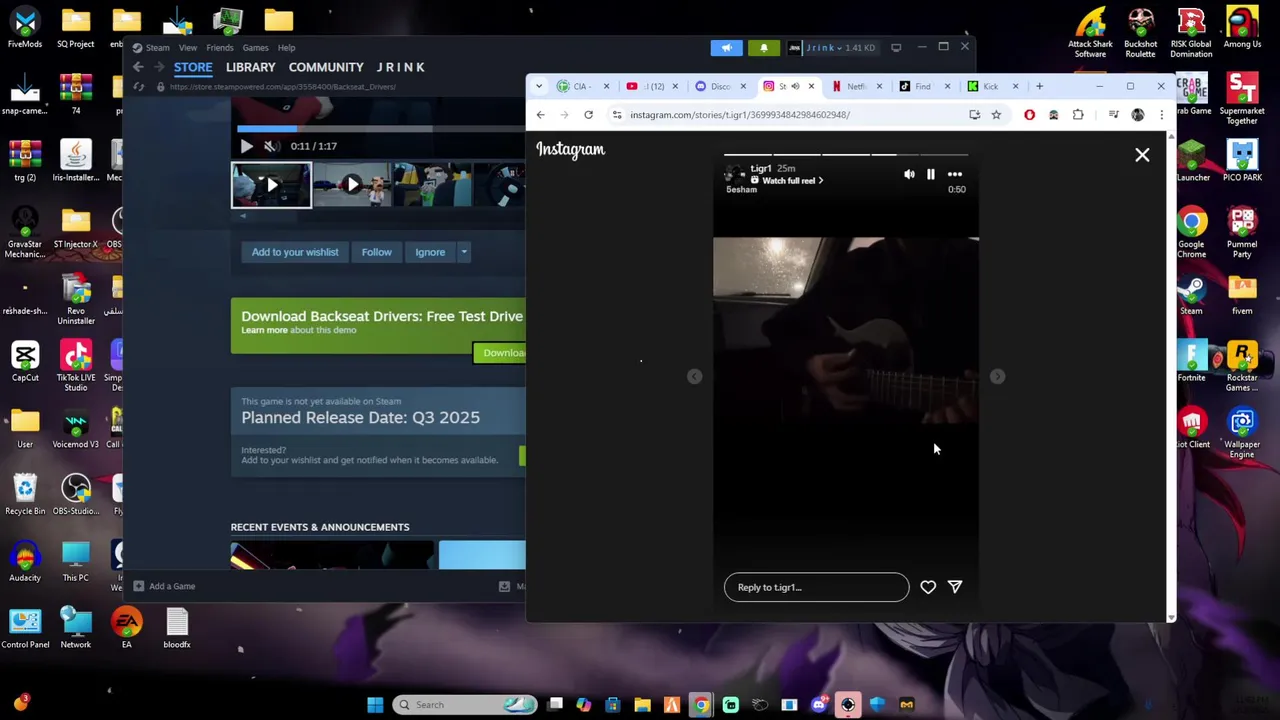Viewport: 1280px width, 720px height.
Task: Open the Opera red extension icon
Action: (1029, 115)
